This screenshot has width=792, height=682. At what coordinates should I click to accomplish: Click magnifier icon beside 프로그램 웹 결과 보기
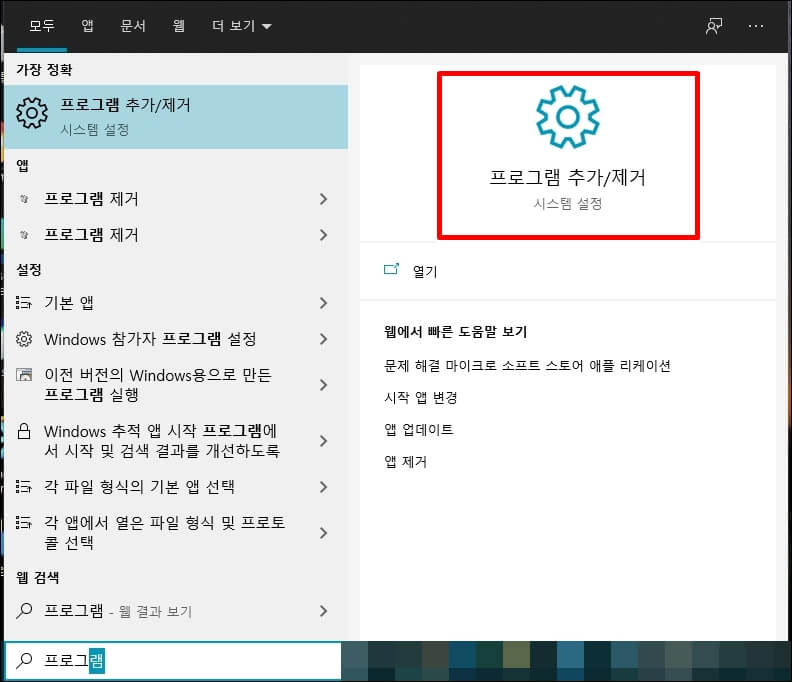(24, 611)
